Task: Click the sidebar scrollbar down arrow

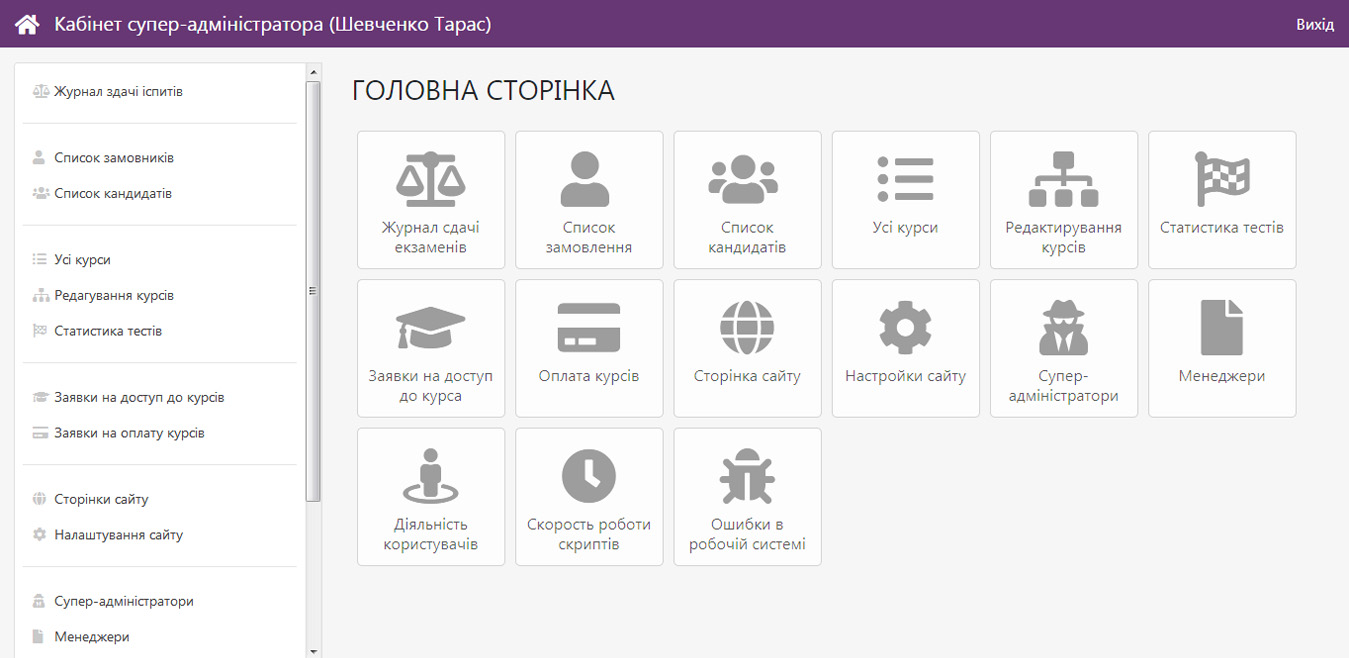Action: pos(313,651)
